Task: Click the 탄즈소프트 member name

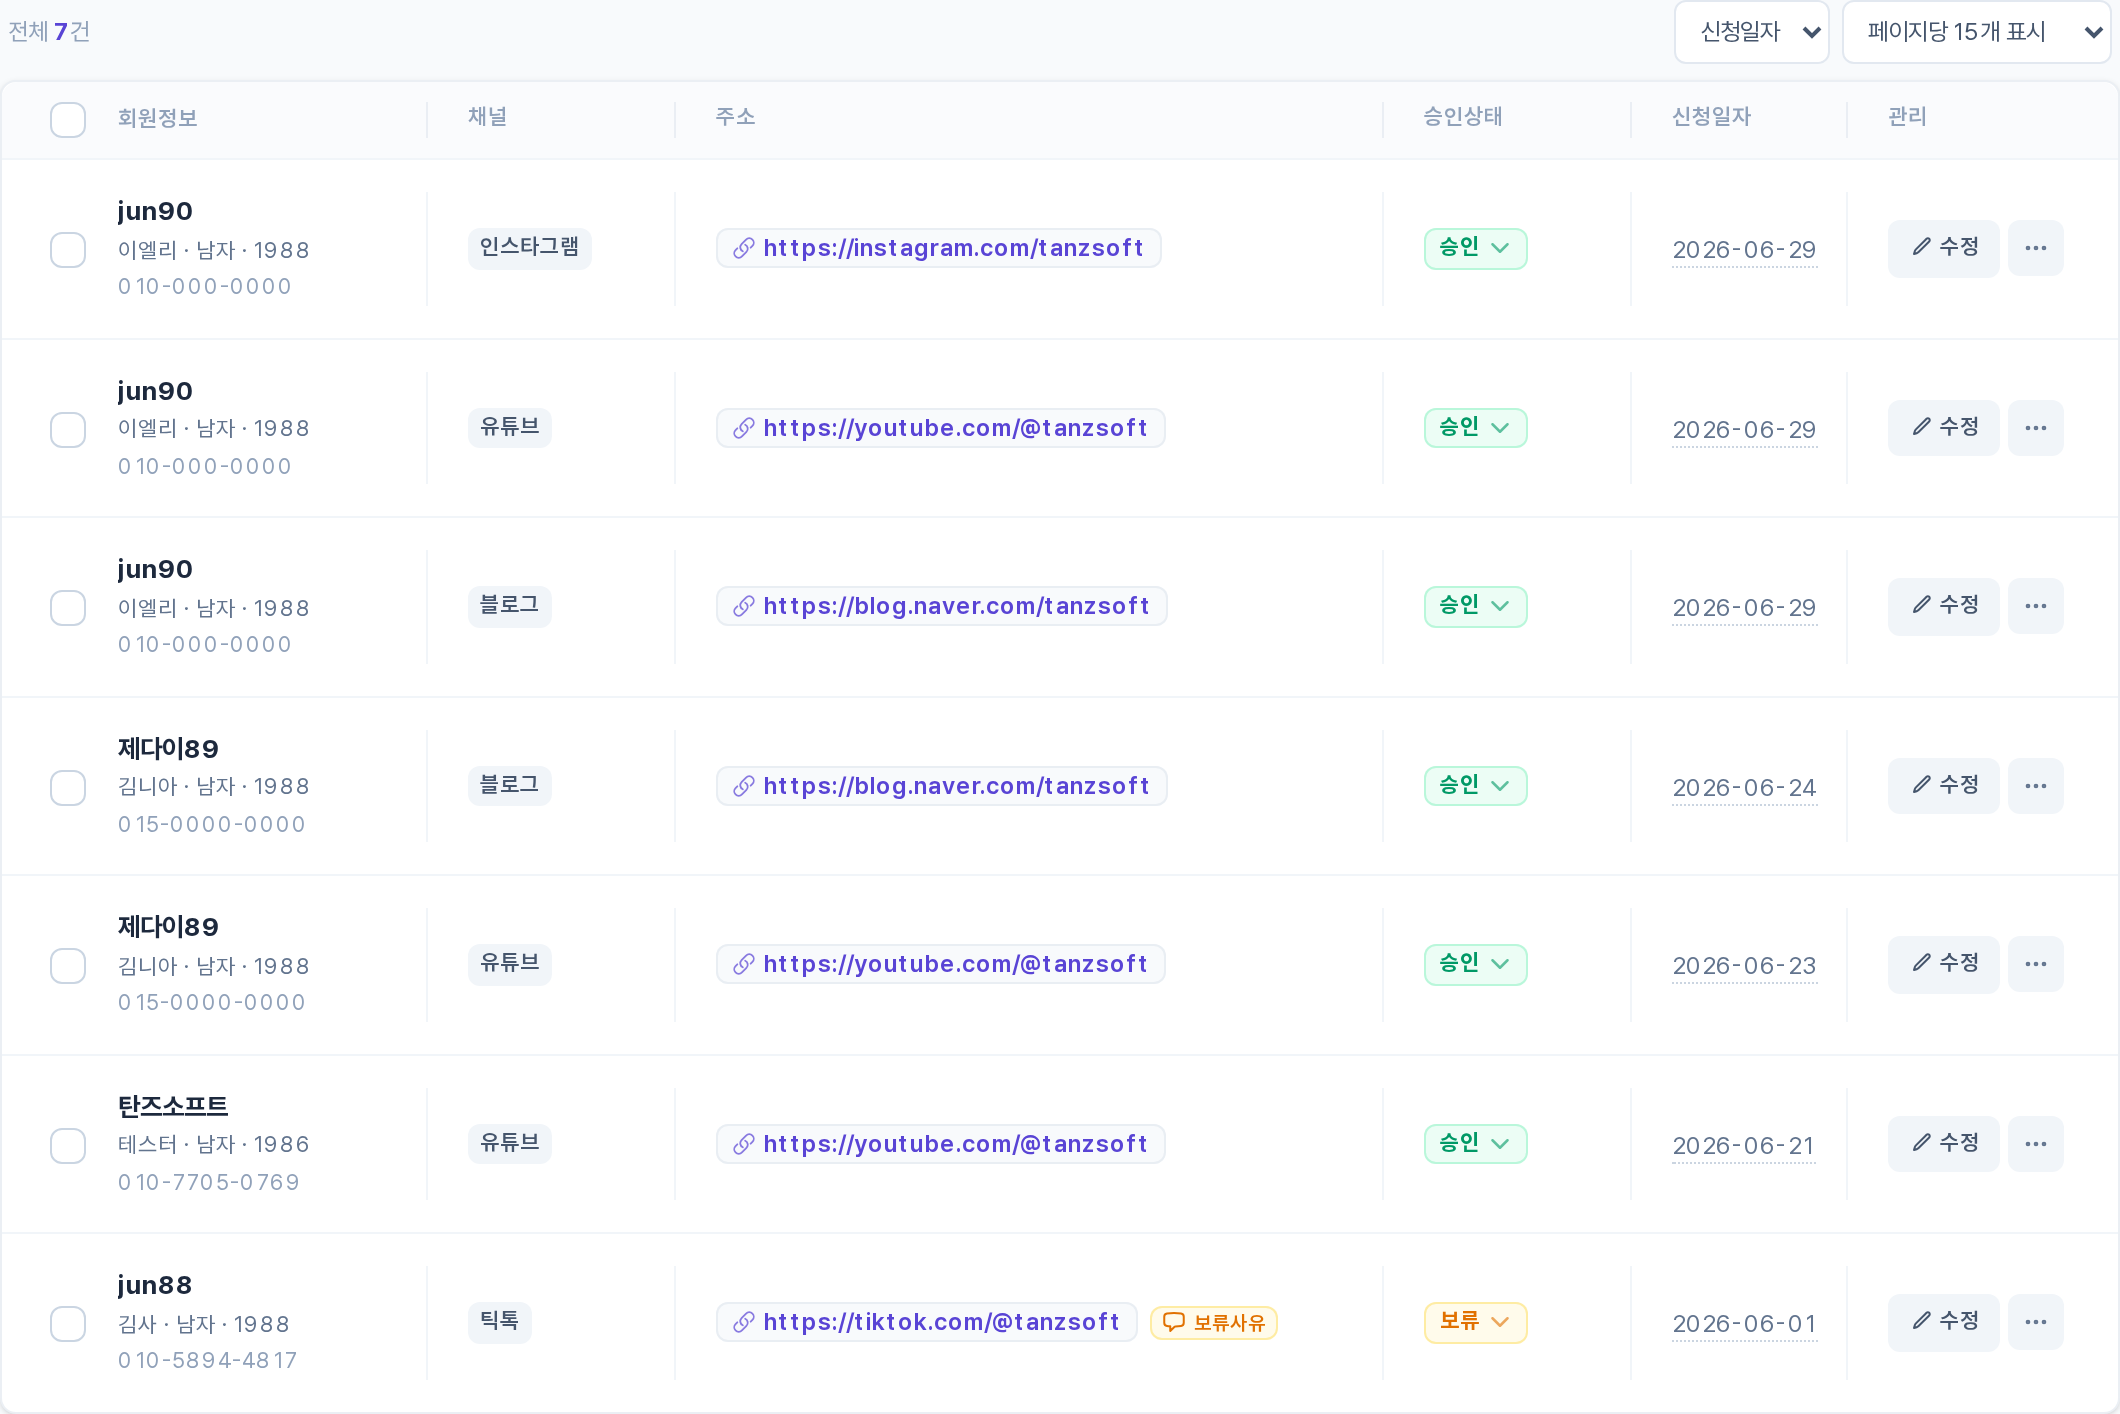Action: [173, 1106]
